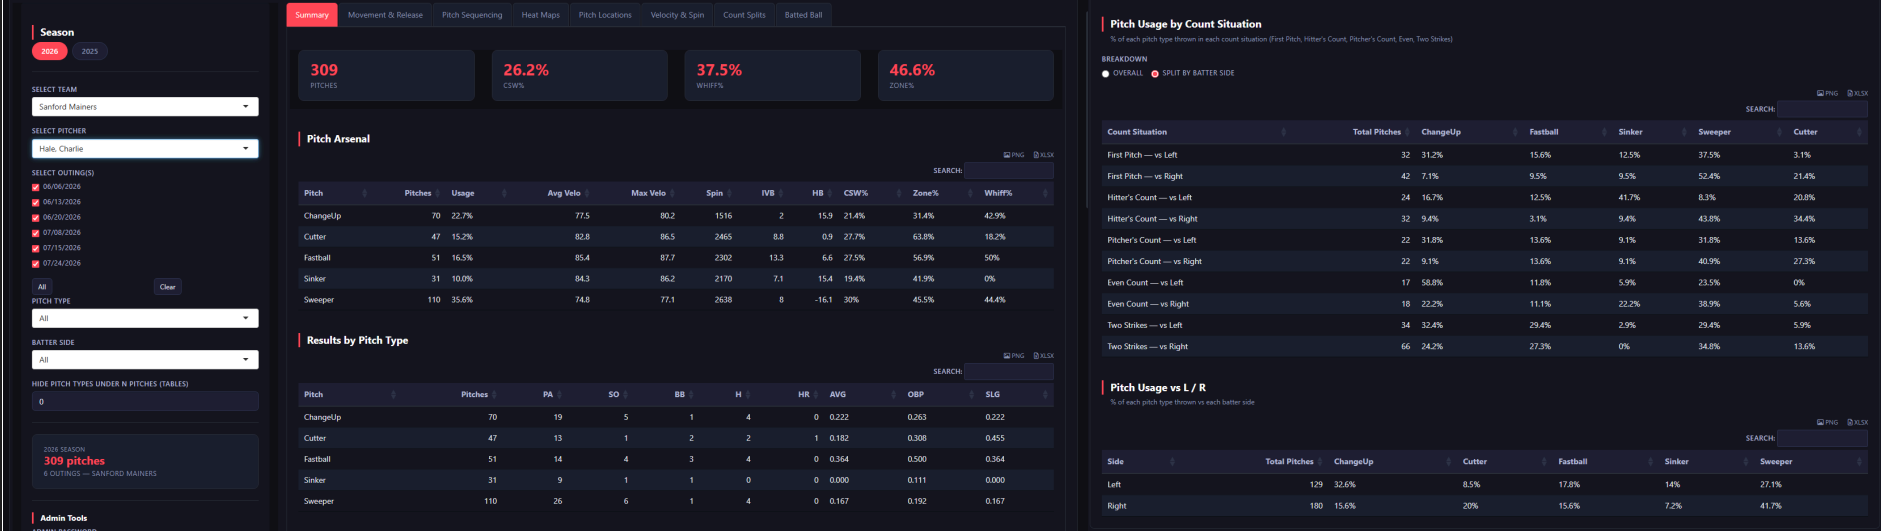Click the 37.5% Whiff% stat card
Screen dimensions: 1881x531
[773, 76]
